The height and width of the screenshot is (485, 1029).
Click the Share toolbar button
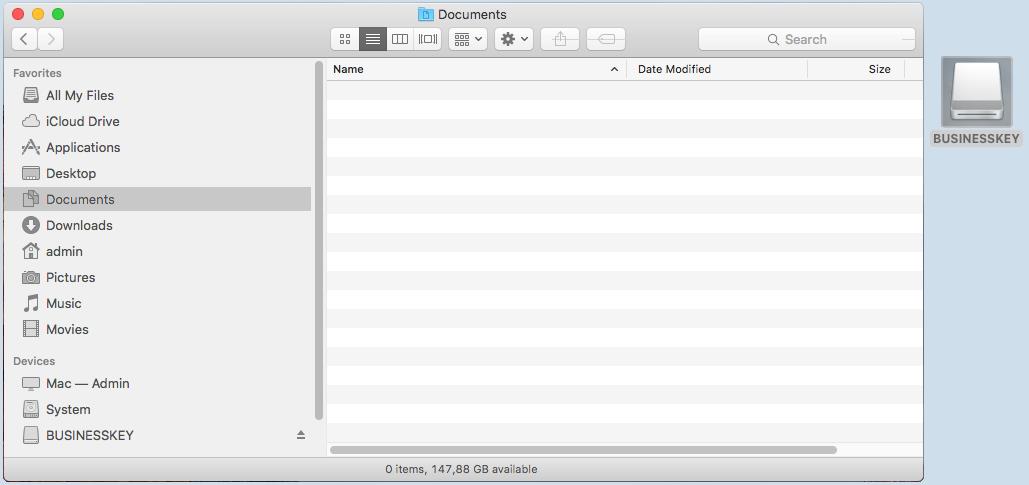point(560,39)
